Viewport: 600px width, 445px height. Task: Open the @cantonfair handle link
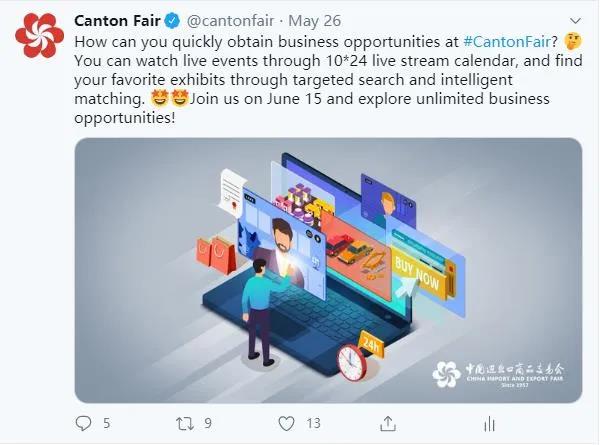230,21
